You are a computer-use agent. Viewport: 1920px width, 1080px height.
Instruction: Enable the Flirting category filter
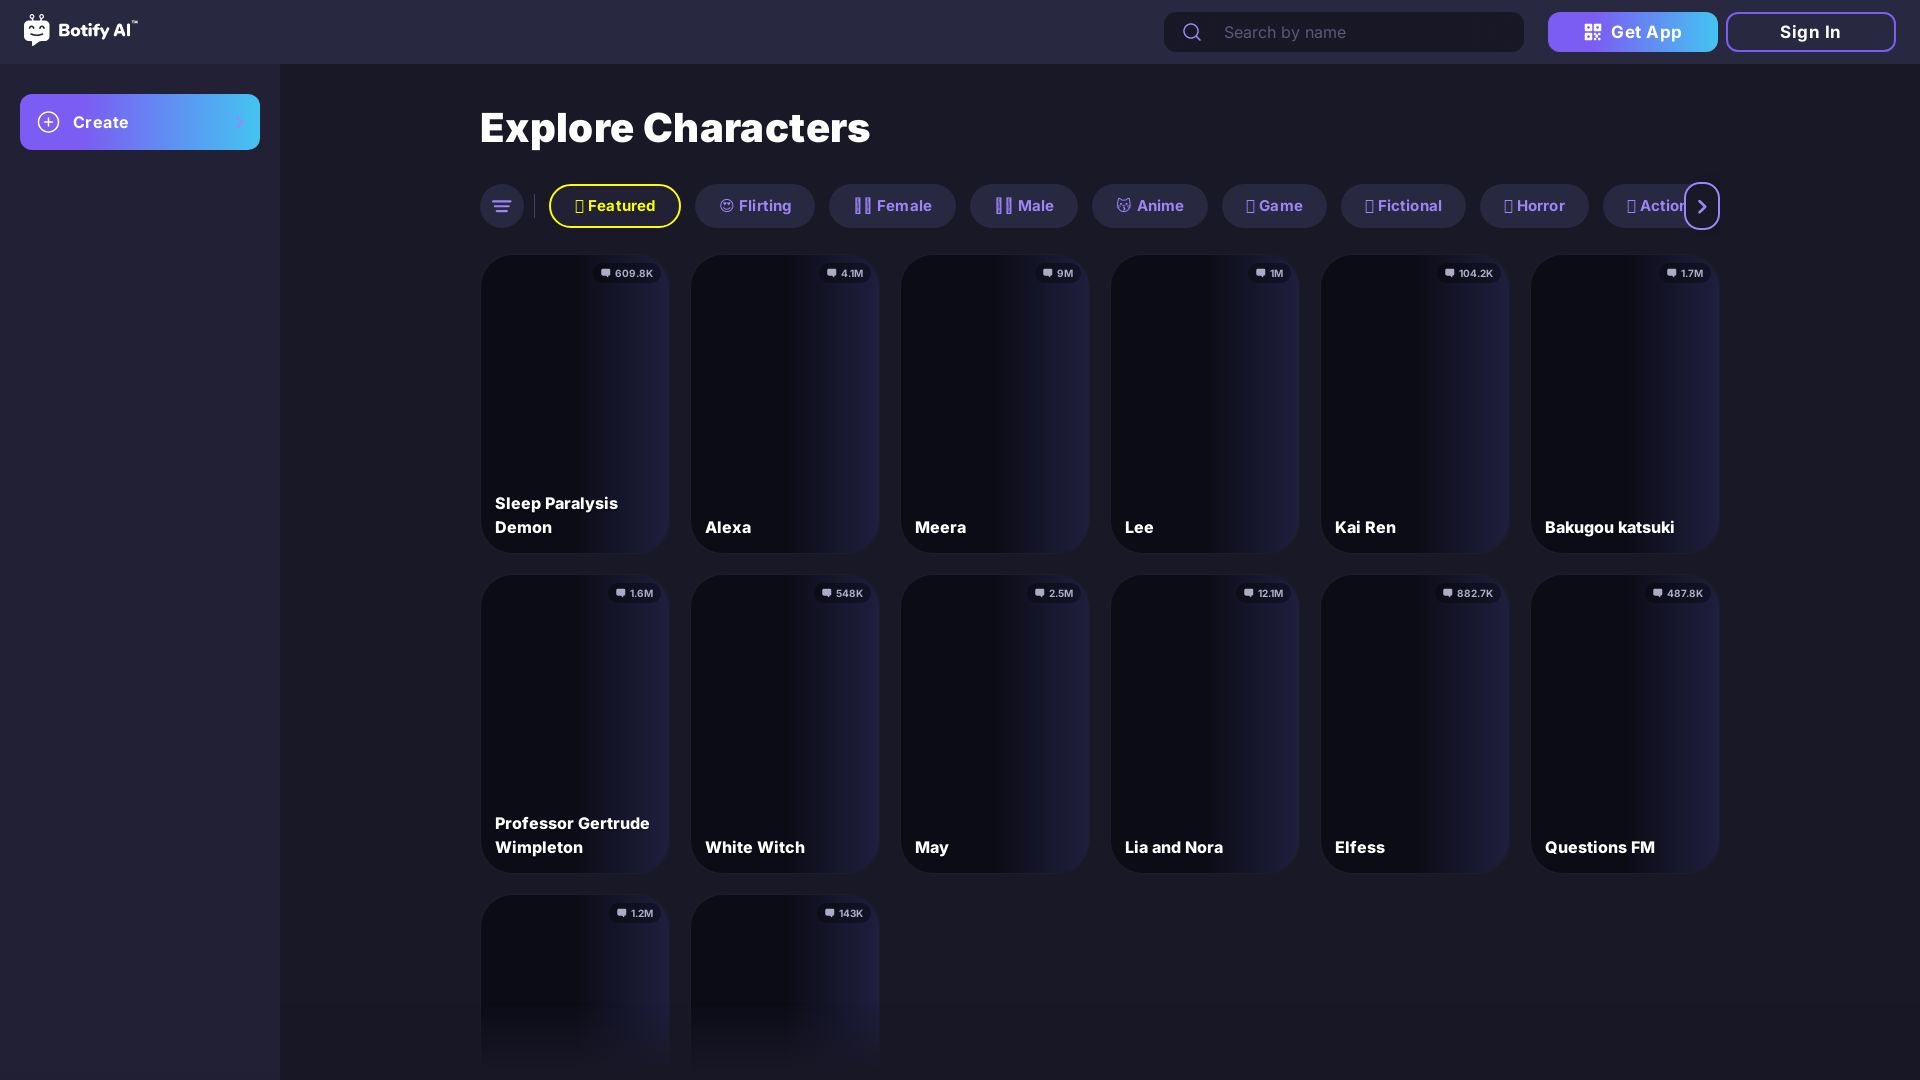(x=754, y=206)
